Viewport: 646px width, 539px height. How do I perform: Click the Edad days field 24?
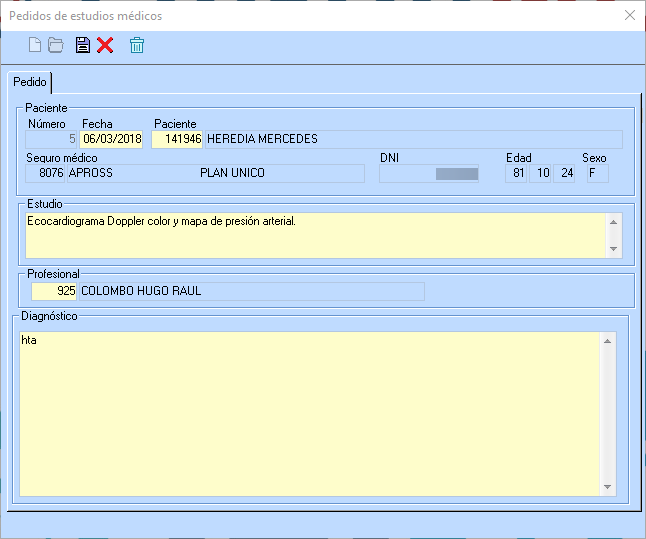(x=564, y=173)
